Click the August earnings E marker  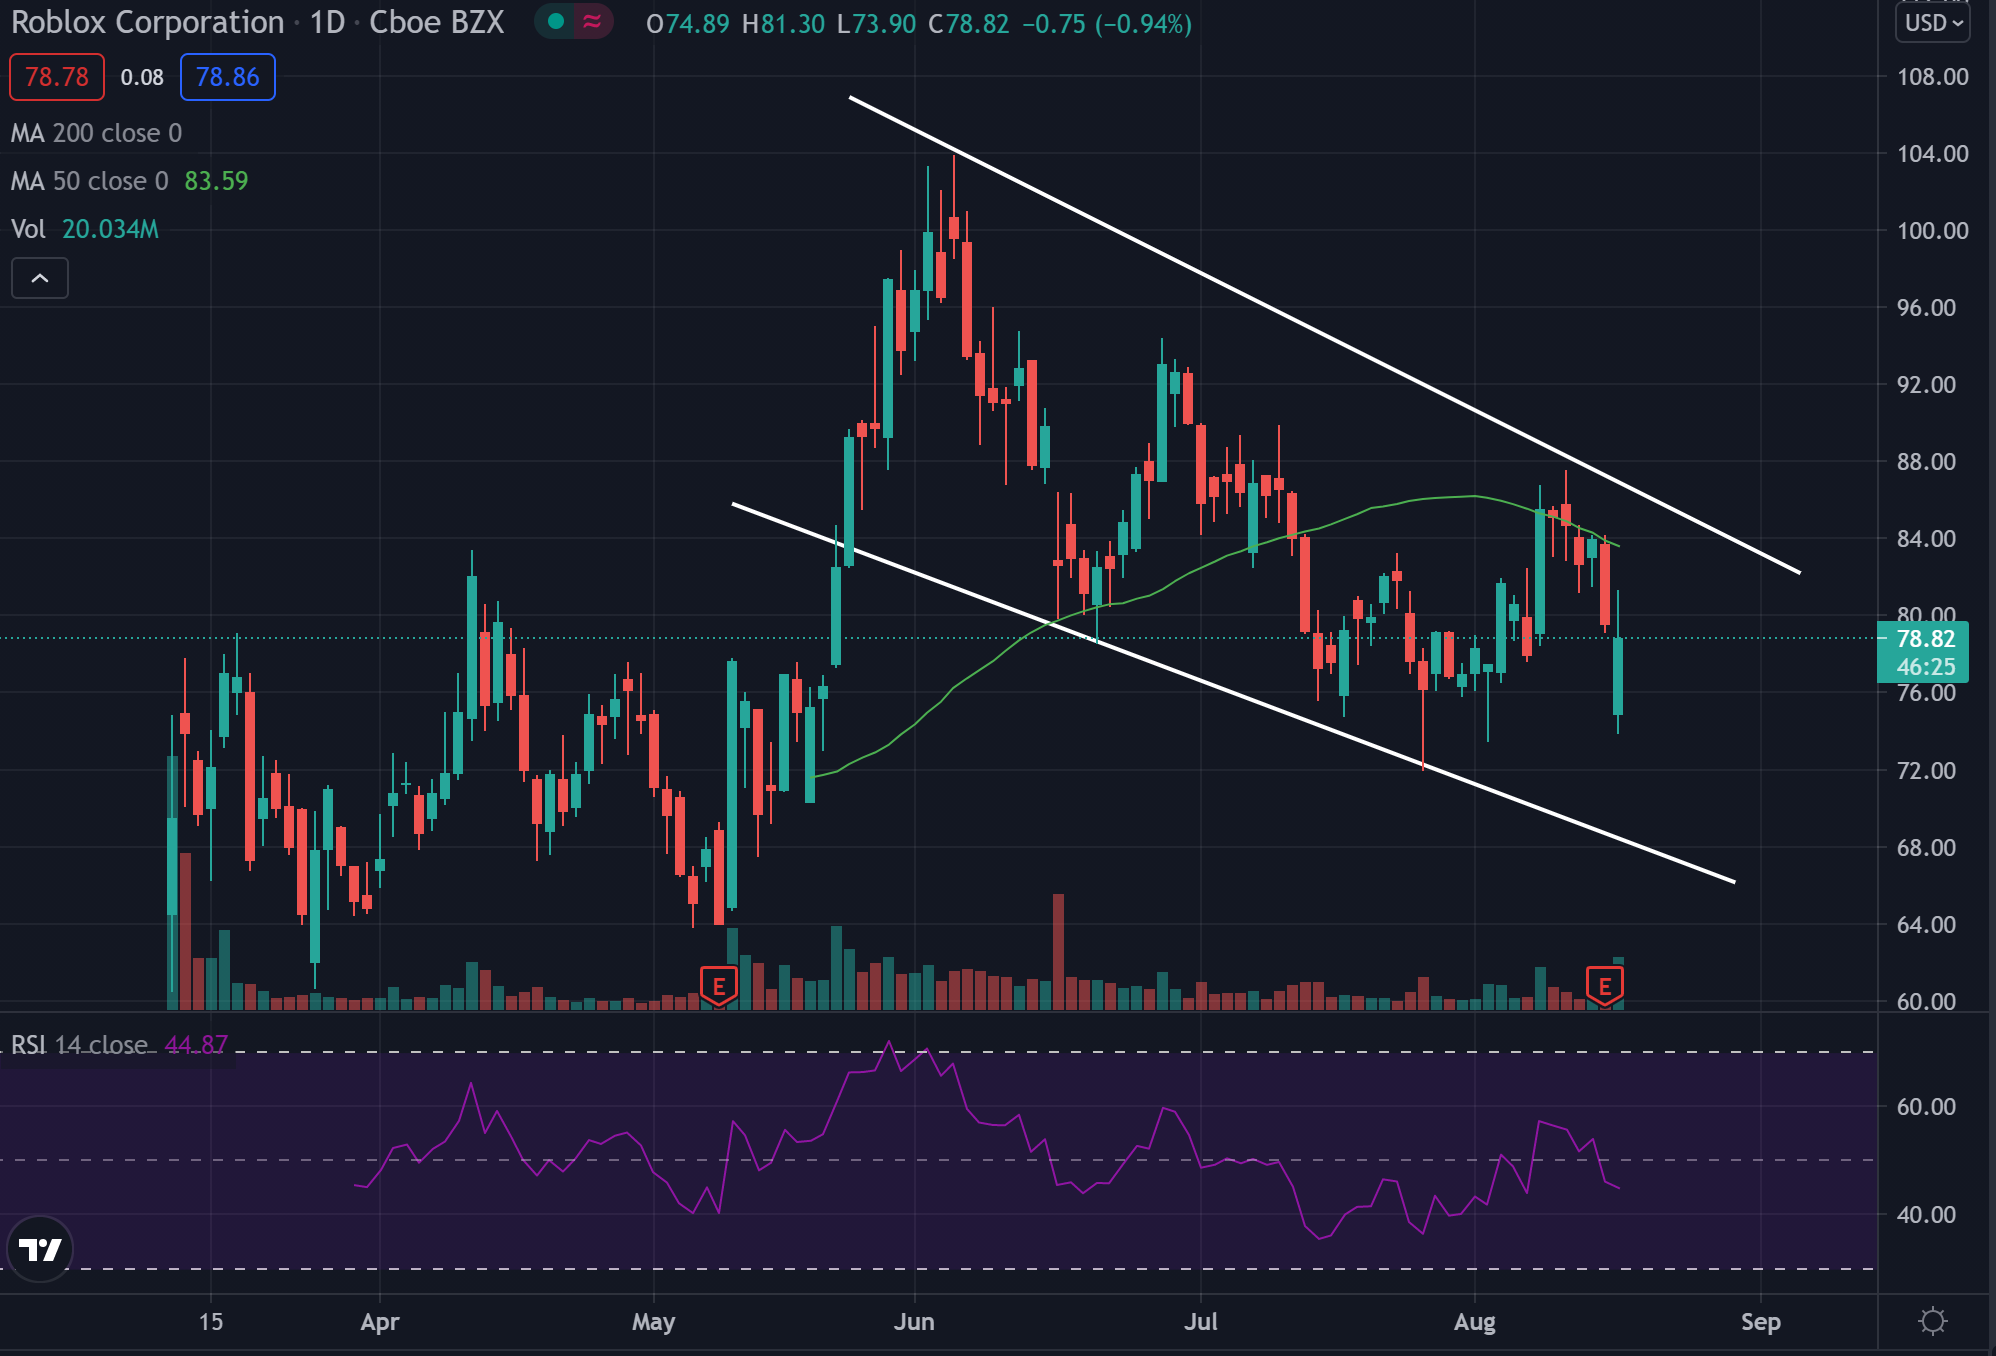[x=1604, y=986]
